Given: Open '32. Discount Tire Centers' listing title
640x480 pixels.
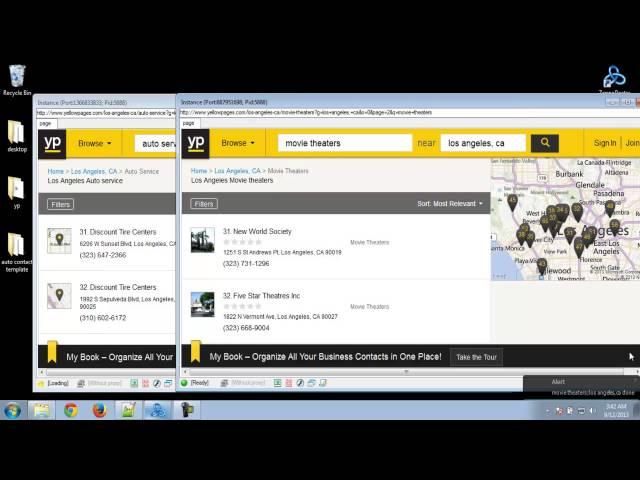Looking at the screenshot, I should (x=118, y=287).
